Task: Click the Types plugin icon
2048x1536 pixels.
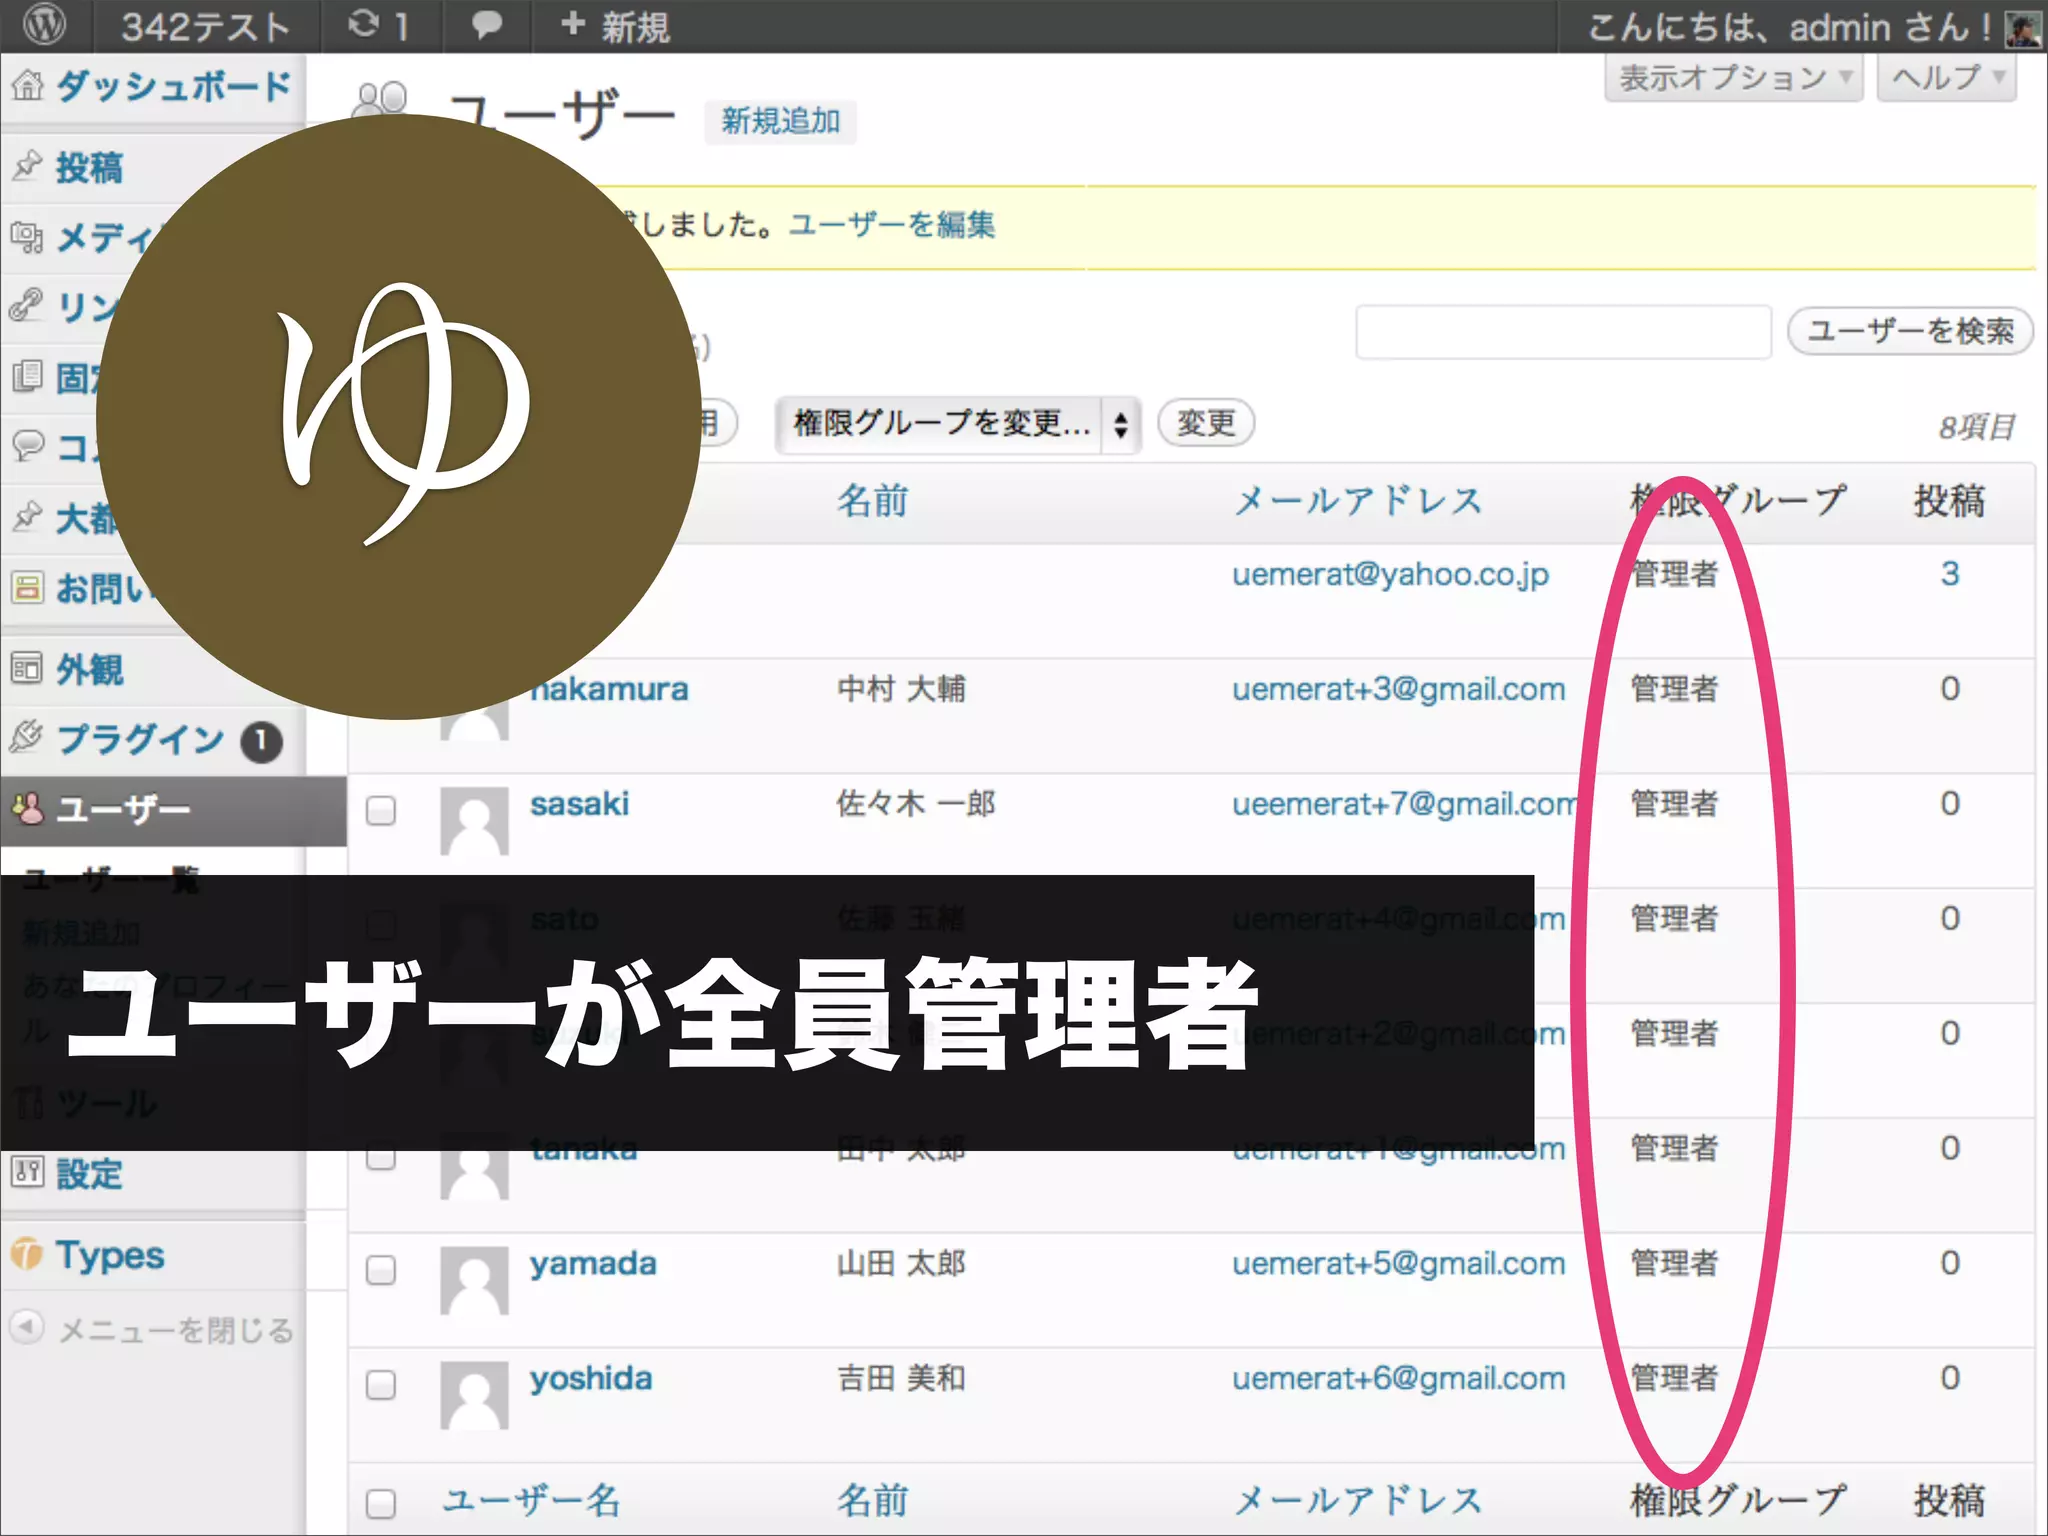Action: 27,1253
